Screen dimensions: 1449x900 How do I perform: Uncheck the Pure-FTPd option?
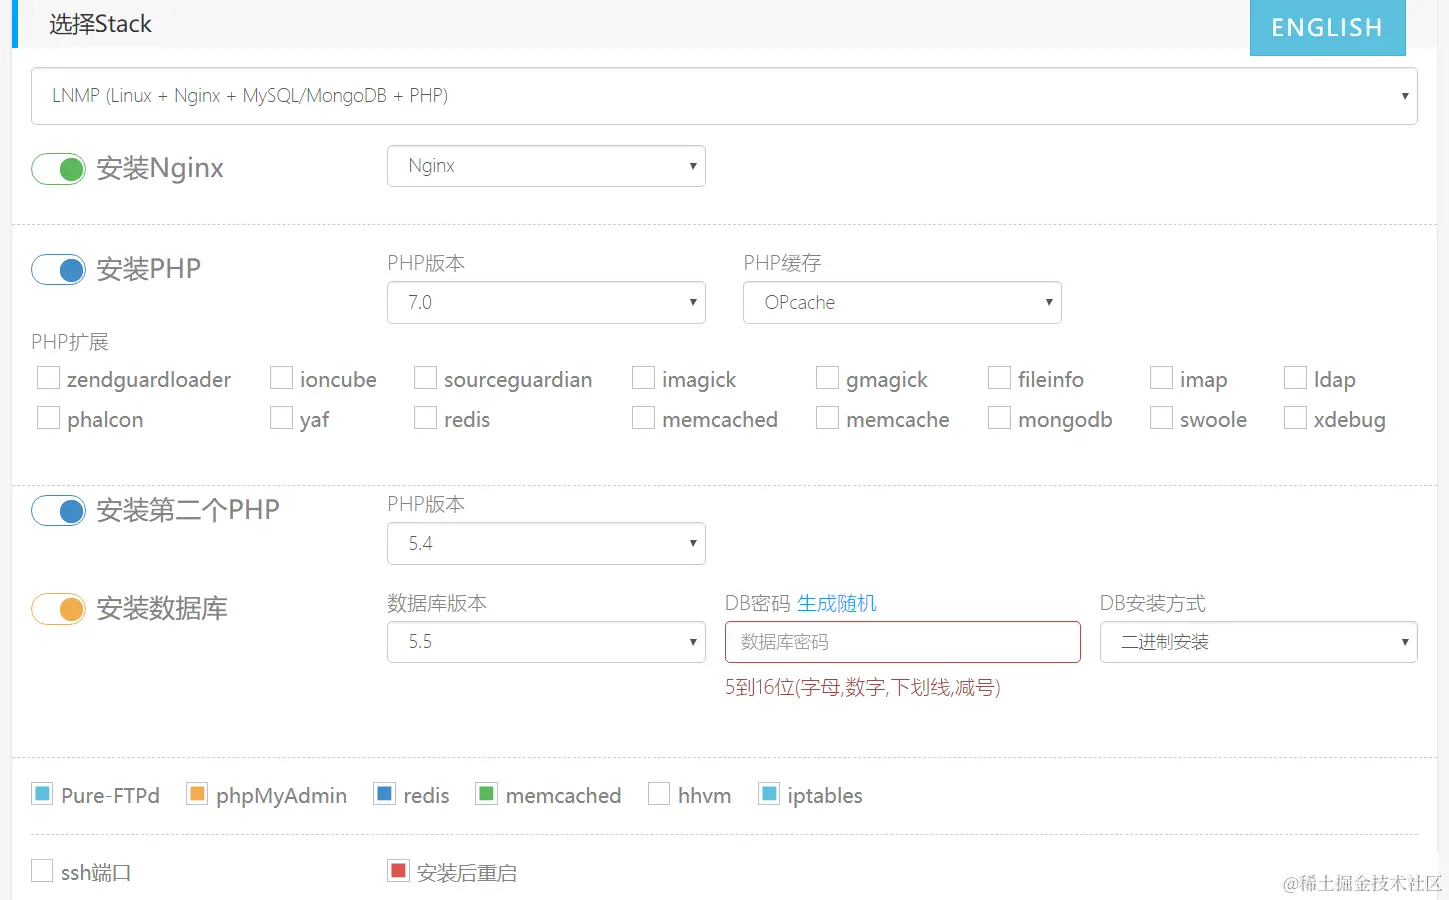(42, 794)
